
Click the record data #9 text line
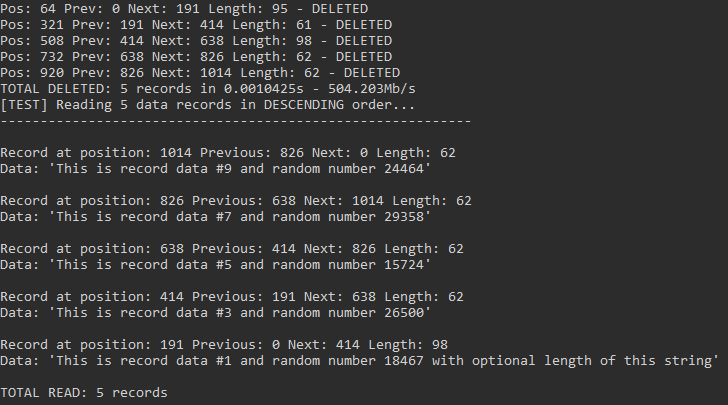(216, 169)
